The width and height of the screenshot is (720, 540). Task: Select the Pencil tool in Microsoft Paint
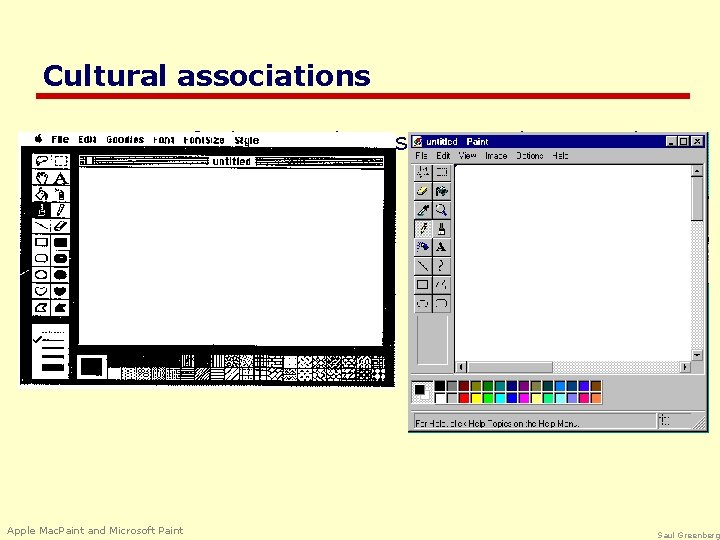click(422, 228)
